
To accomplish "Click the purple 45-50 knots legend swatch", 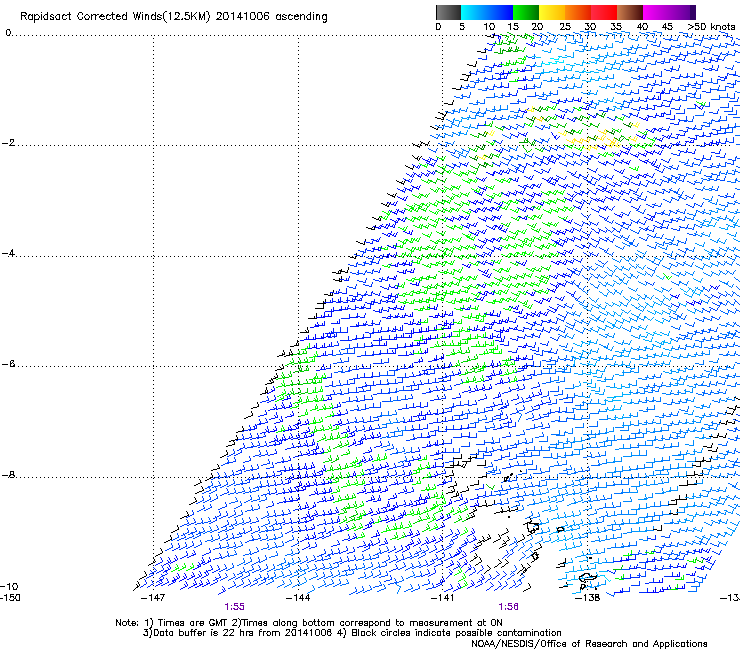I will coord(682,12).
